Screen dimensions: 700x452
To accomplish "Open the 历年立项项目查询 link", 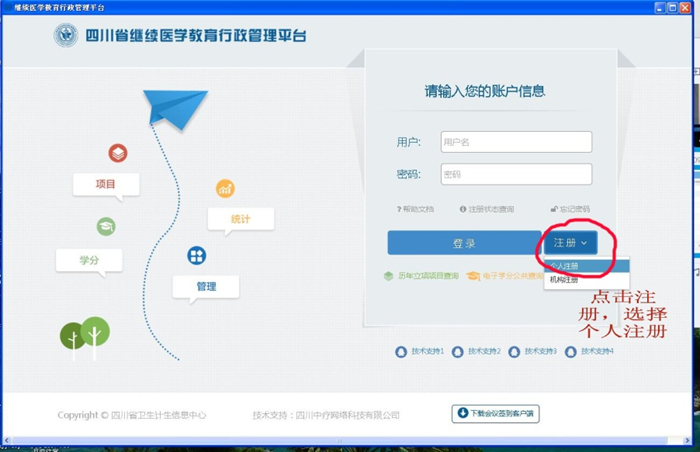I will pos(422,276).
